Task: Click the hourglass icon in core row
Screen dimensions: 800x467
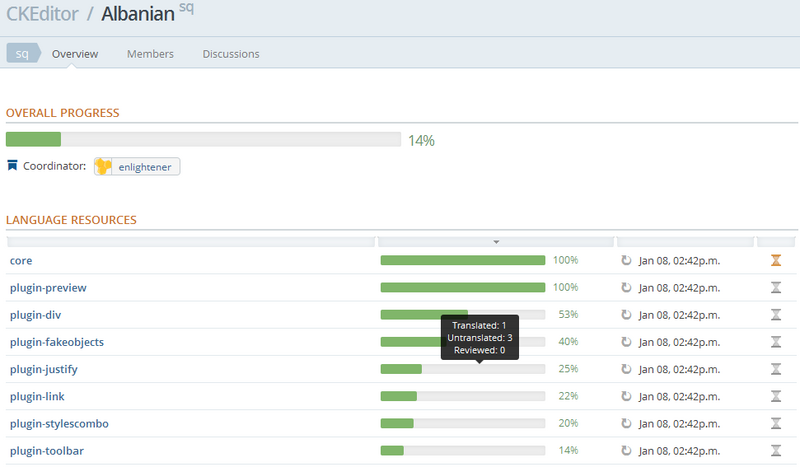Action: pos(776,260)
